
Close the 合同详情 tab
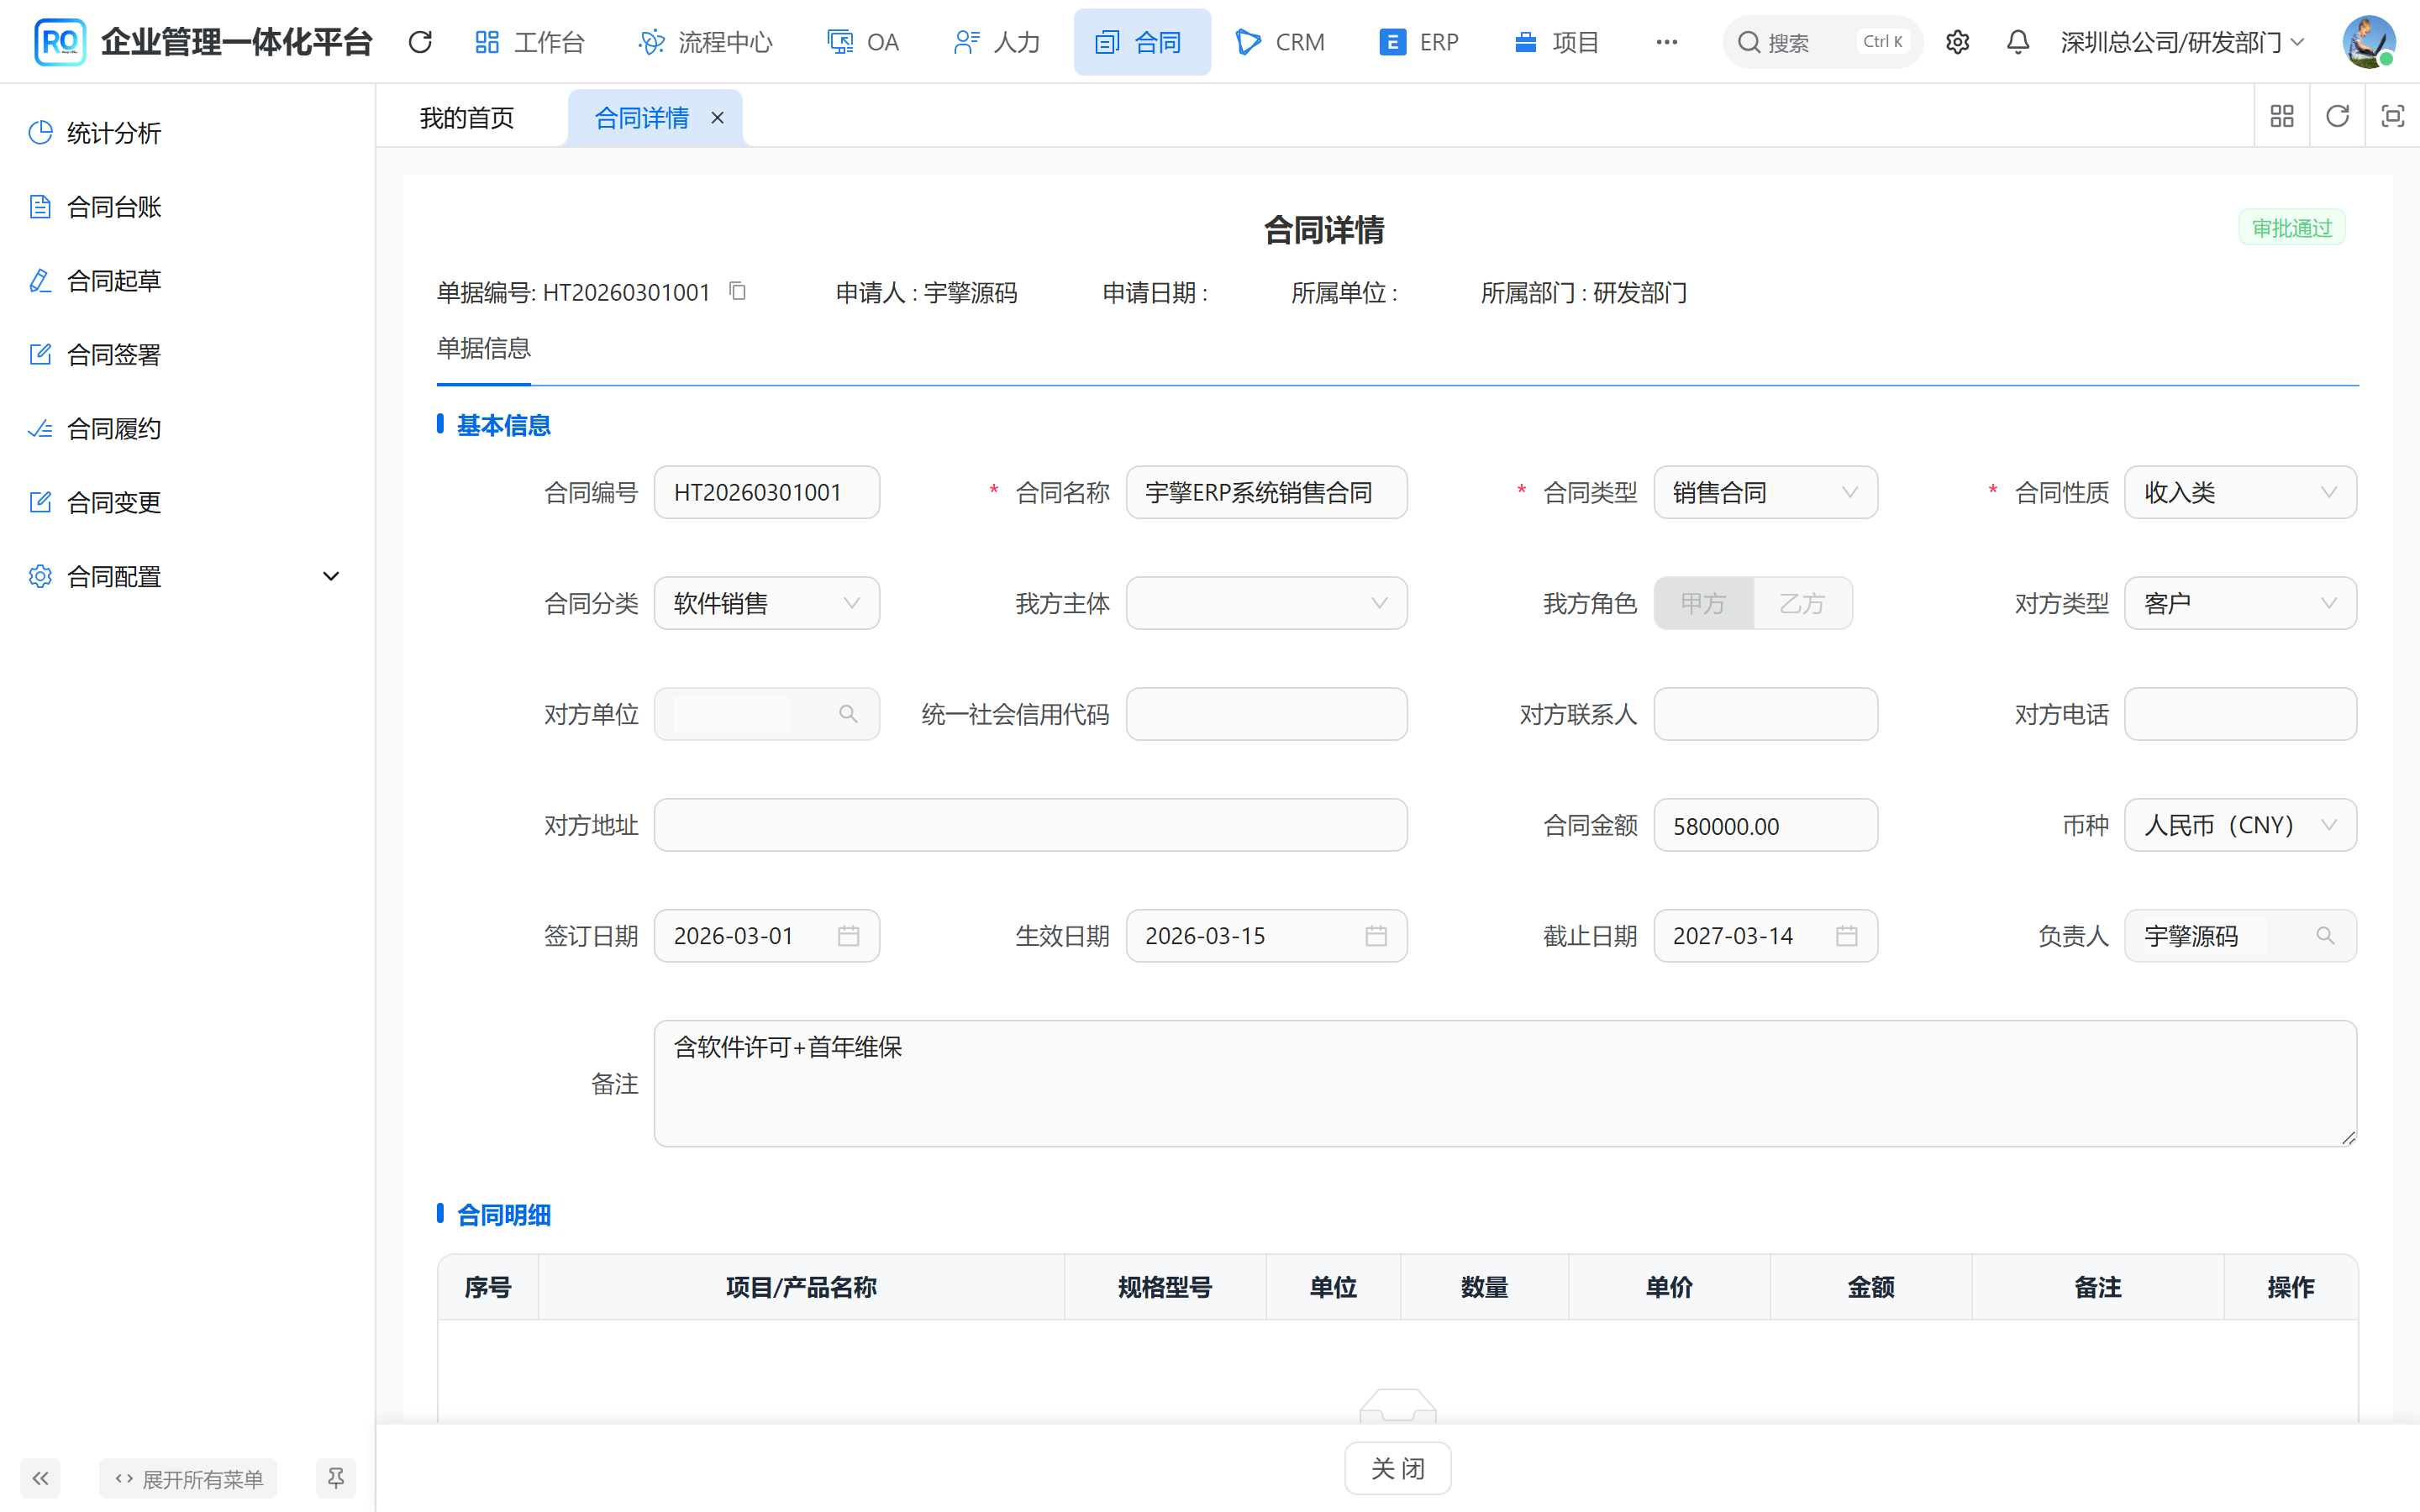[x=717, y=118]
